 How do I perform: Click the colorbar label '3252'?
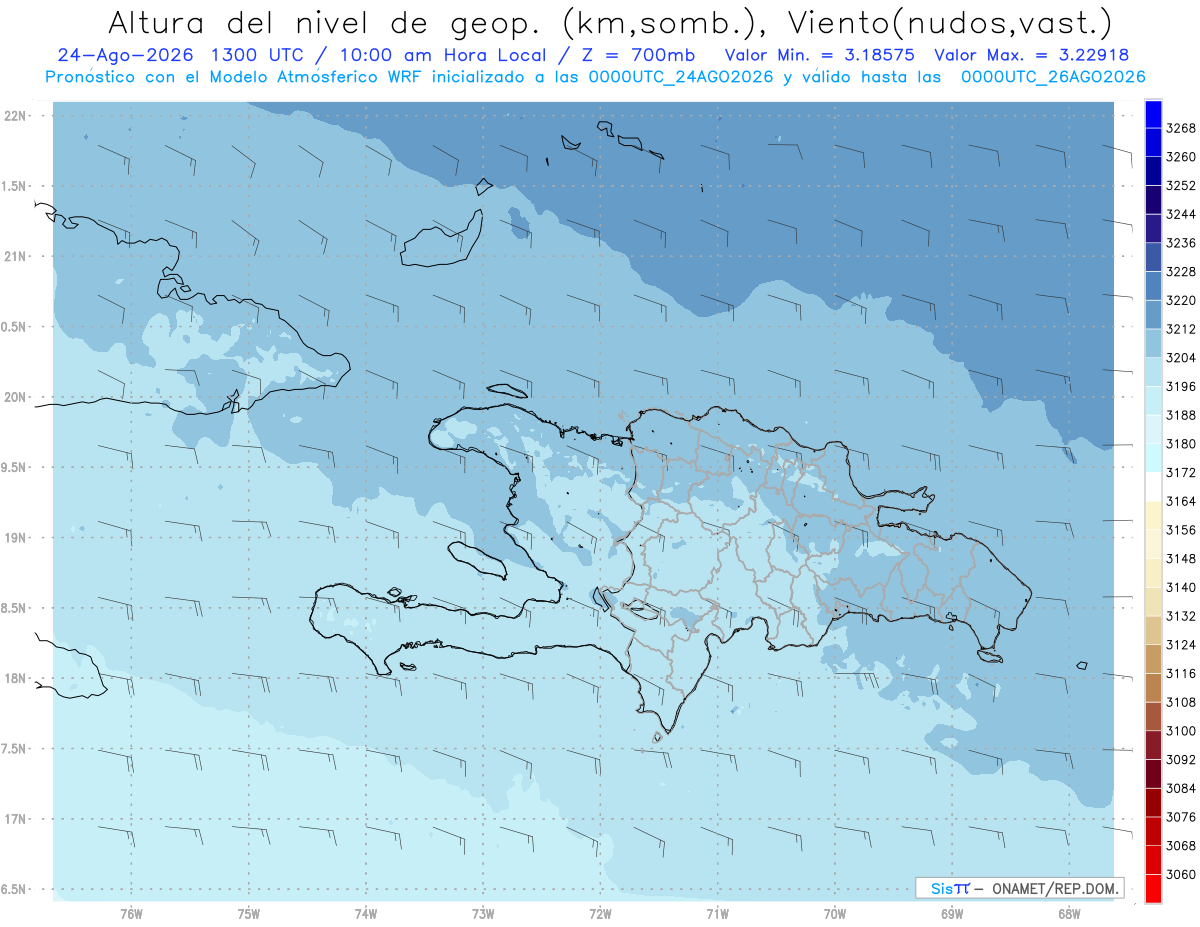point(1181,186)
